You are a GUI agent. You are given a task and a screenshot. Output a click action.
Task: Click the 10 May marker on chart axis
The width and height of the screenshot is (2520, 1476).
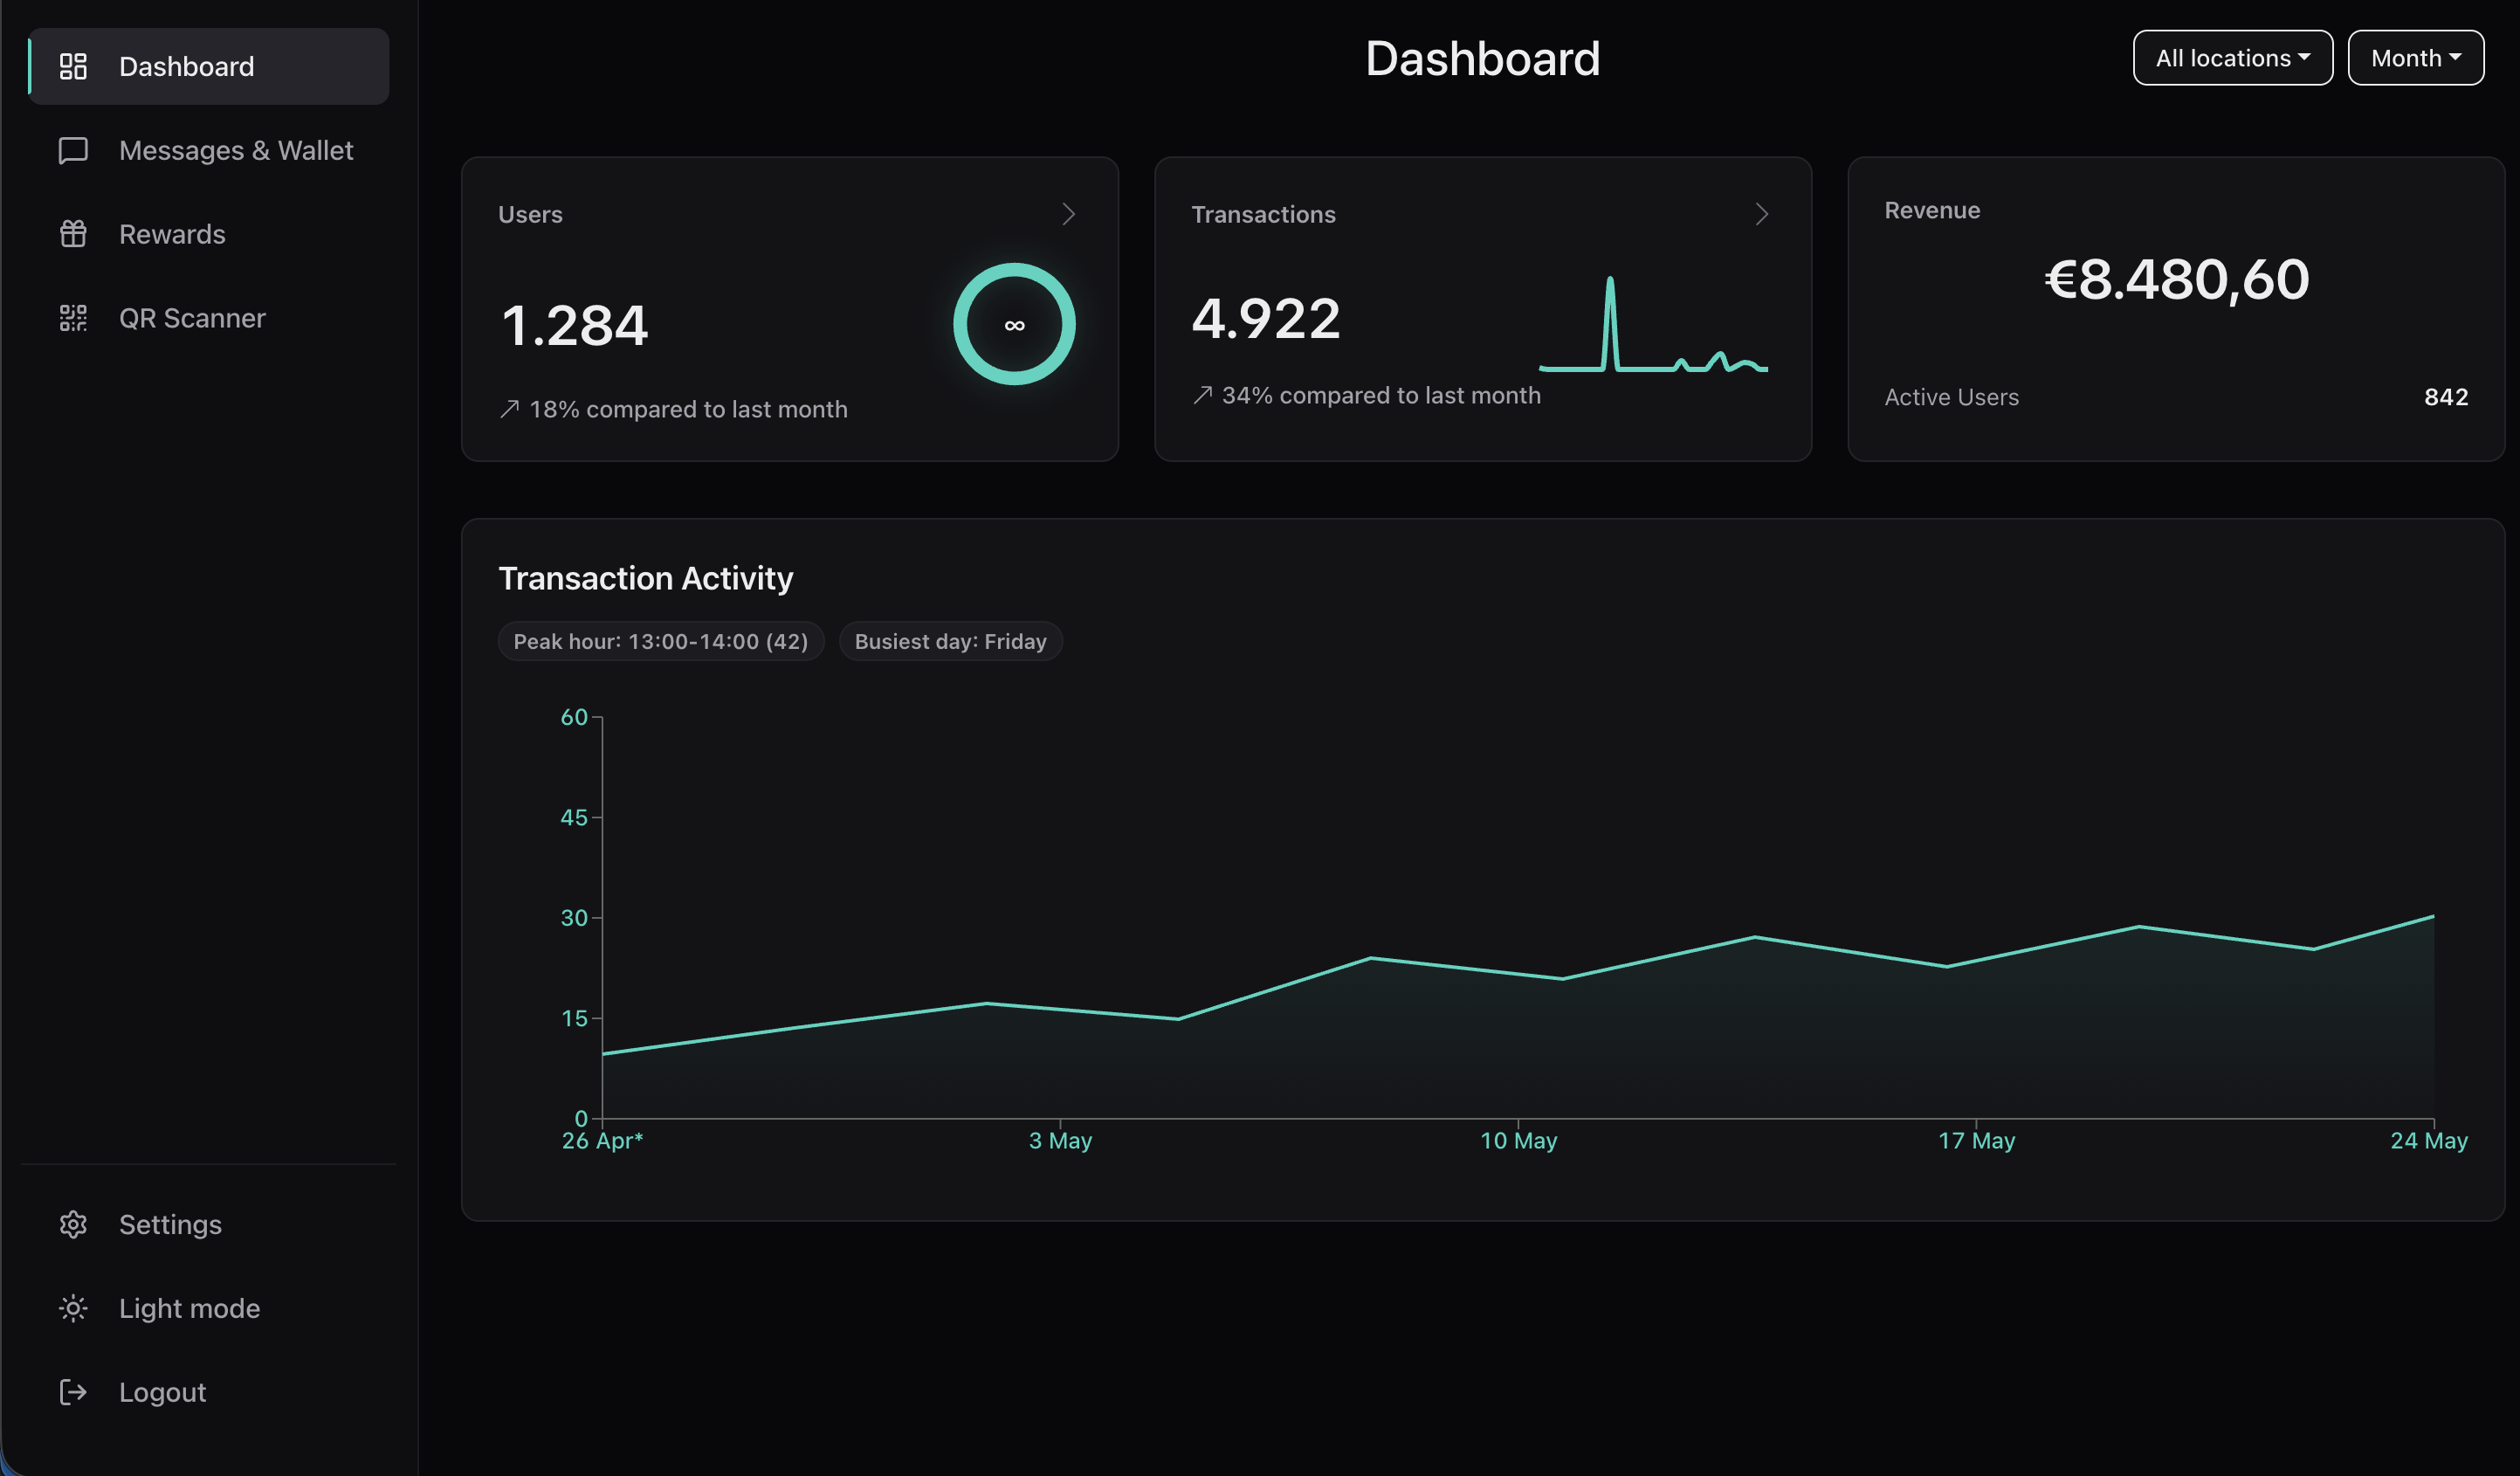[x=1518, y=1140]
